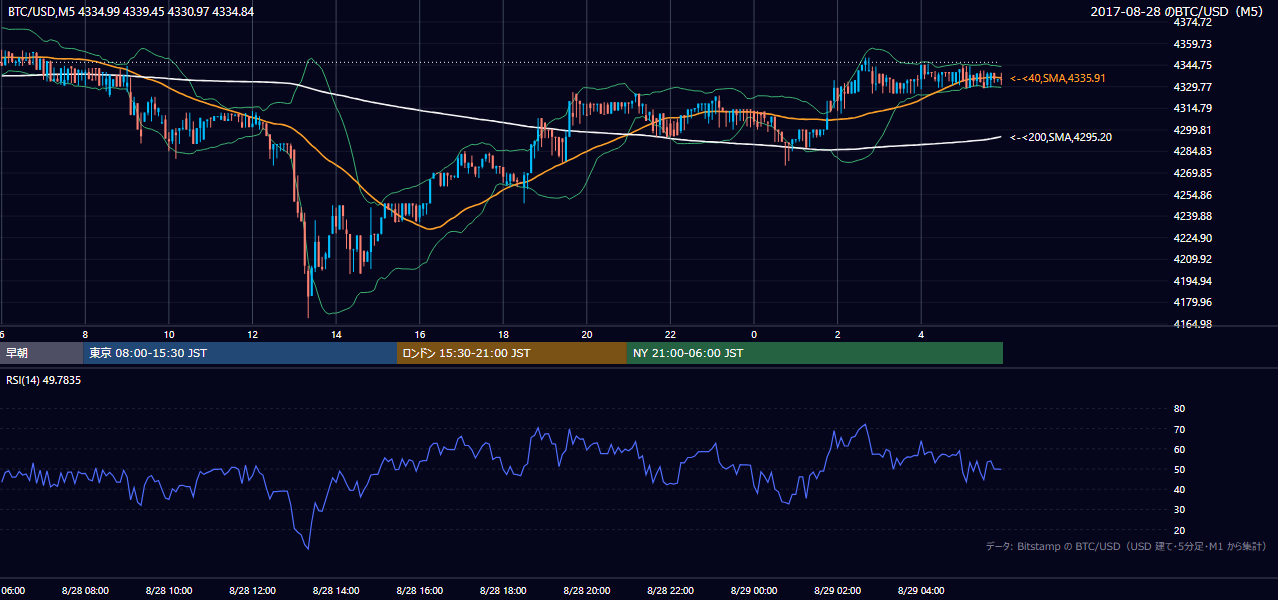Image resolution: width=1278 pixels, height=600 pixels.
Task: Click hour tick 10 under price chart
Action: tap(169, 335)
